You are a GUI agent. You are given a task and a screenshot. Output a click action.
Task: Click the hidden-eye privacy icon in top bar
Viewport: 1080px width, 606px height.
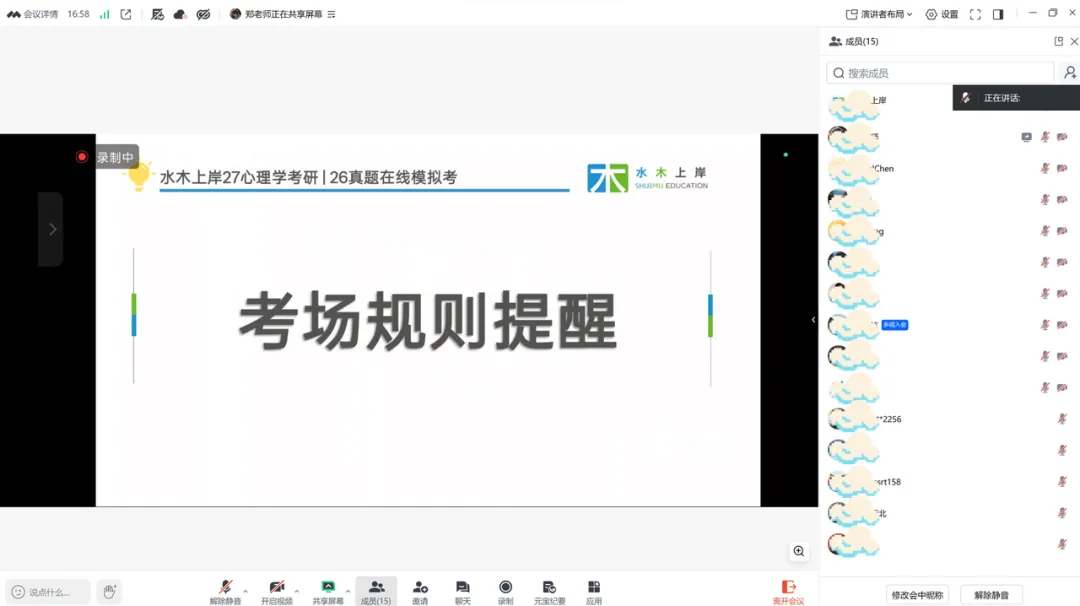pos(203,14)
